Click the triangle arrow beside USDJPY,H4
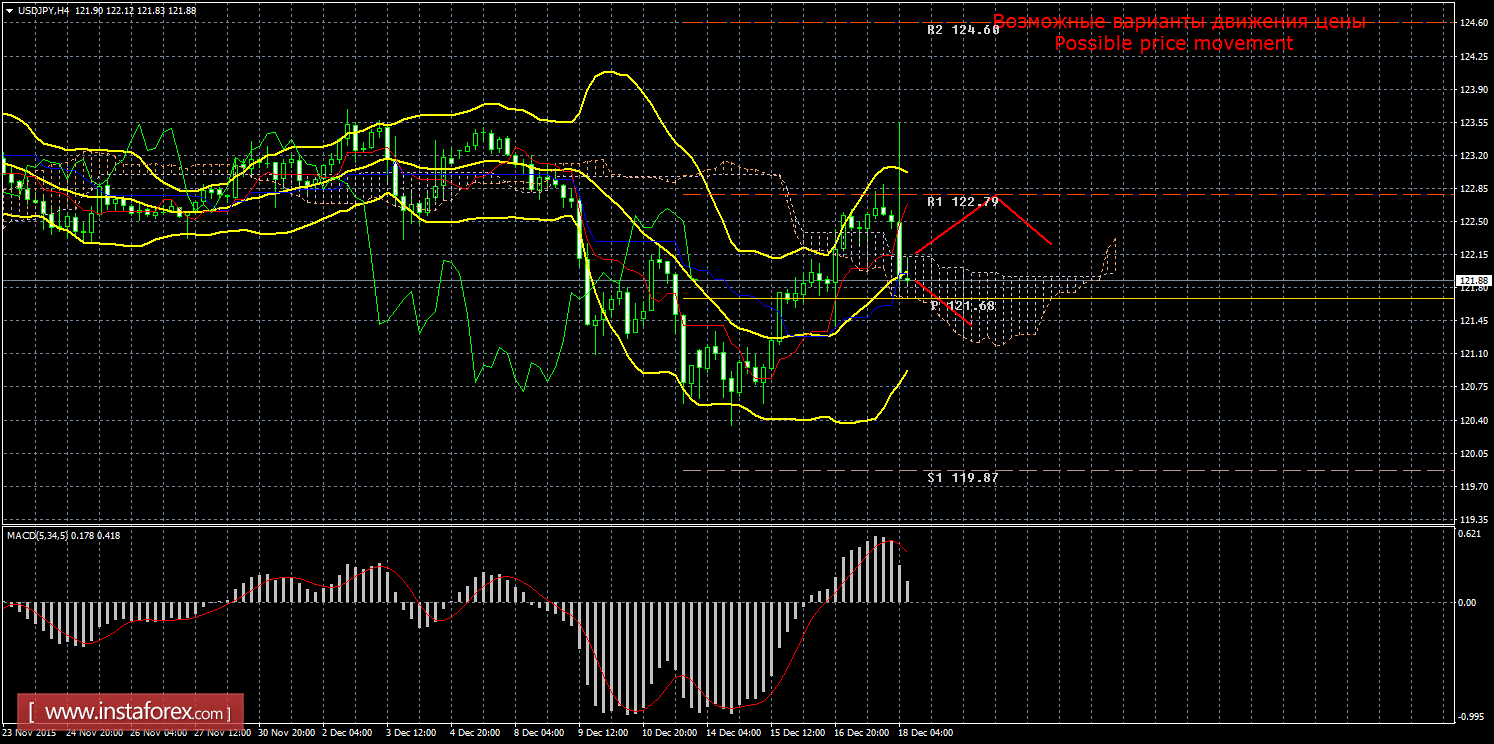 [9, 10]
